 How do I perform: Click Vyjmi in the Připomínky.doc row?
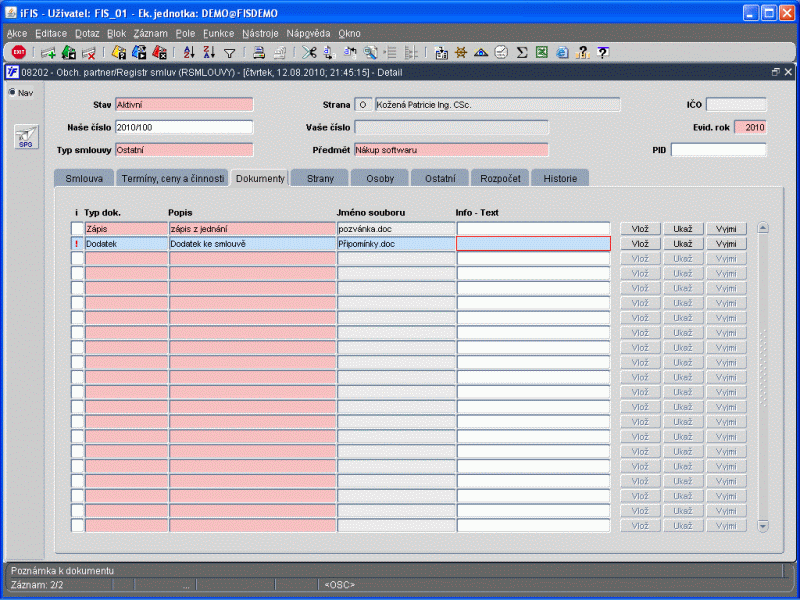[x=726, y=244]
